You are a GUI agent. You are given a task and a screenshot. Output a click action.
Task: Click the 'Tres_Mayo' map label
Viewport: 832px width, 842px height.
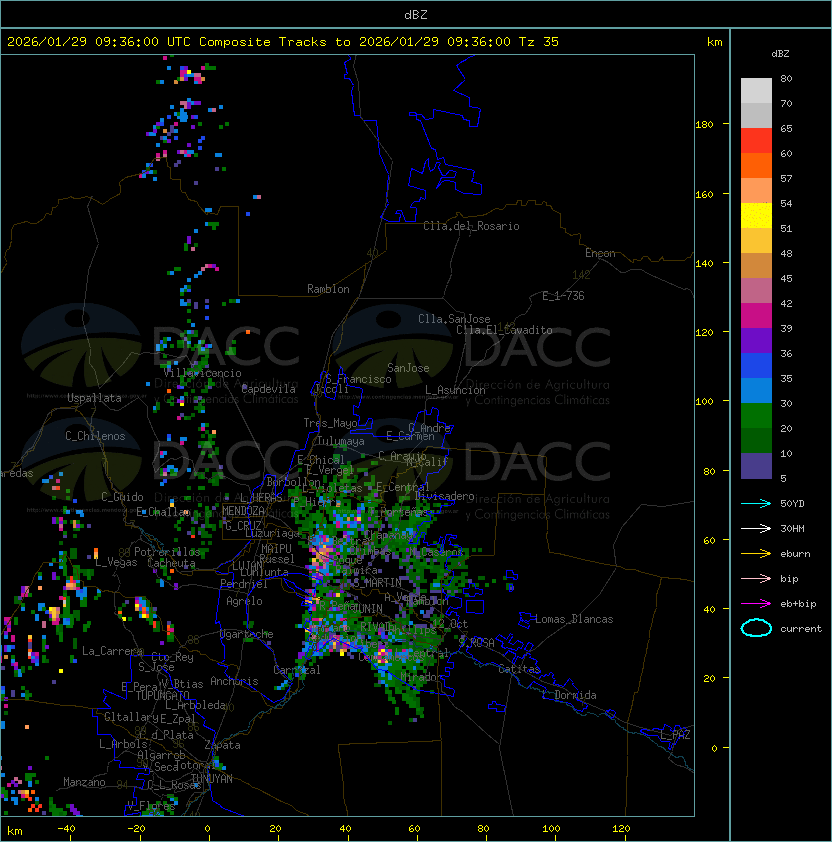(x=330, y=423)
